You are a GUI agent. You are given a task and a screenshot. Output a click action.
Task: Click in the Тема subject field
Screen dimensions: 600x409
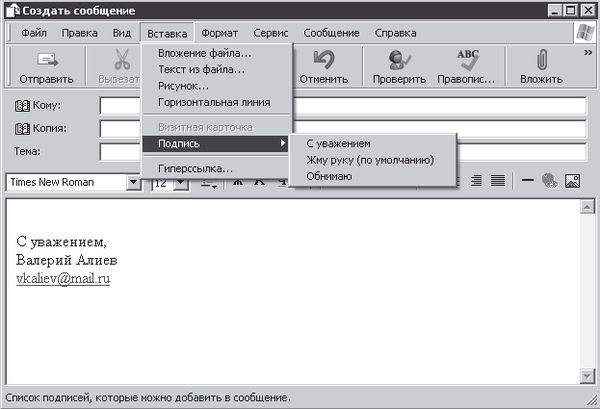click(x=340, y=152)
